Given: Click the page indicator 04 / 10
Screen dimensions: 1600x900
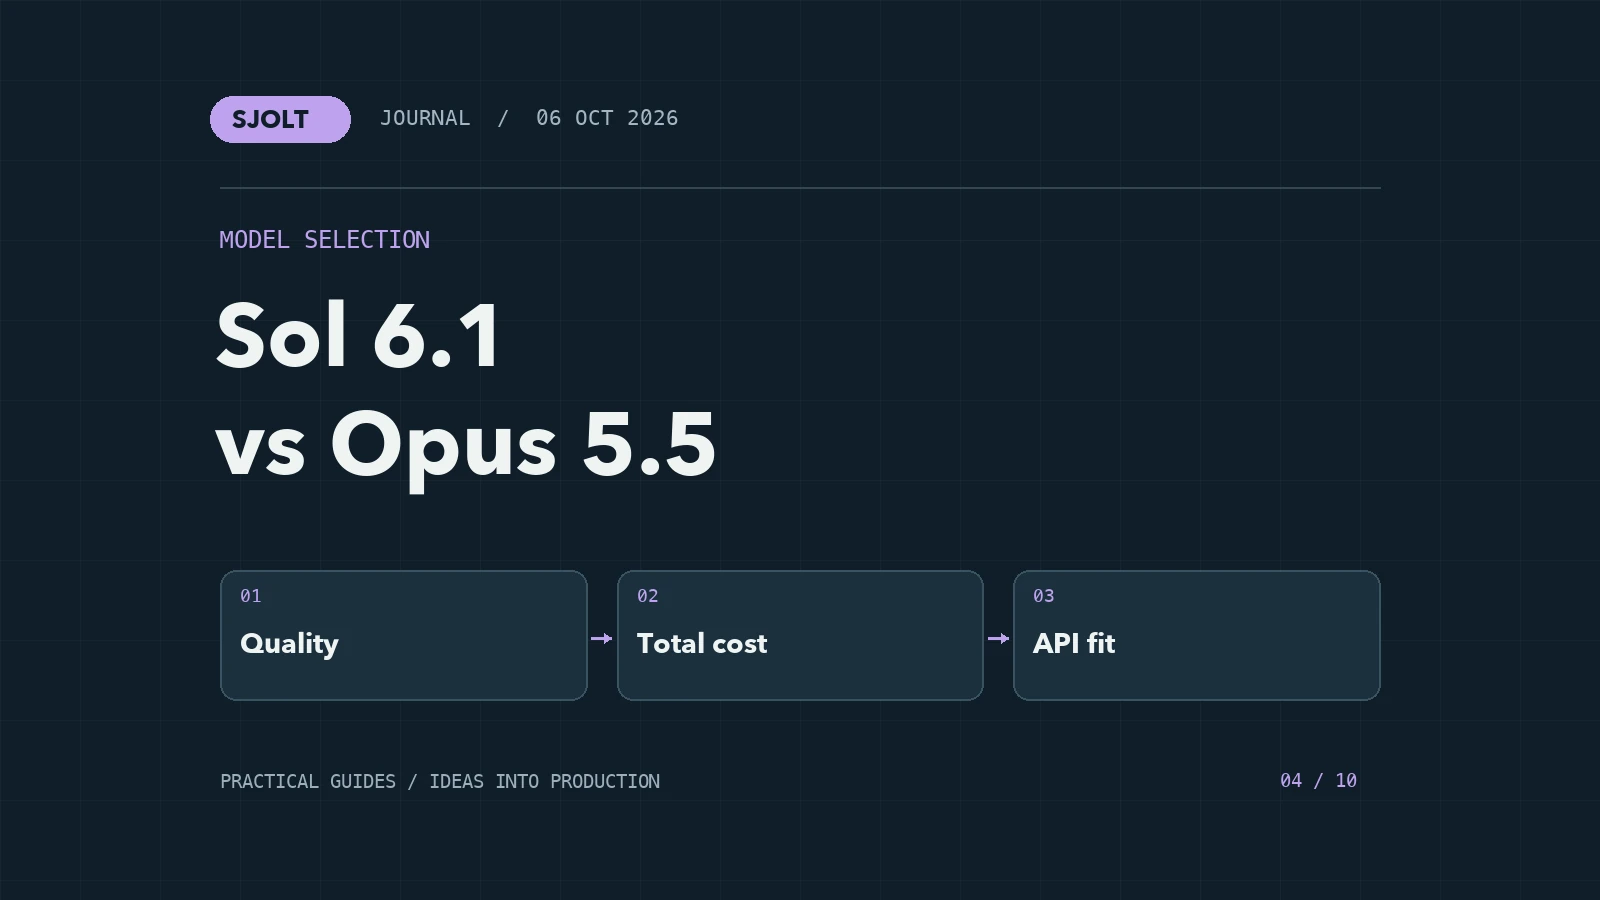Looking at the screenshot, I should click(1319, 780).
